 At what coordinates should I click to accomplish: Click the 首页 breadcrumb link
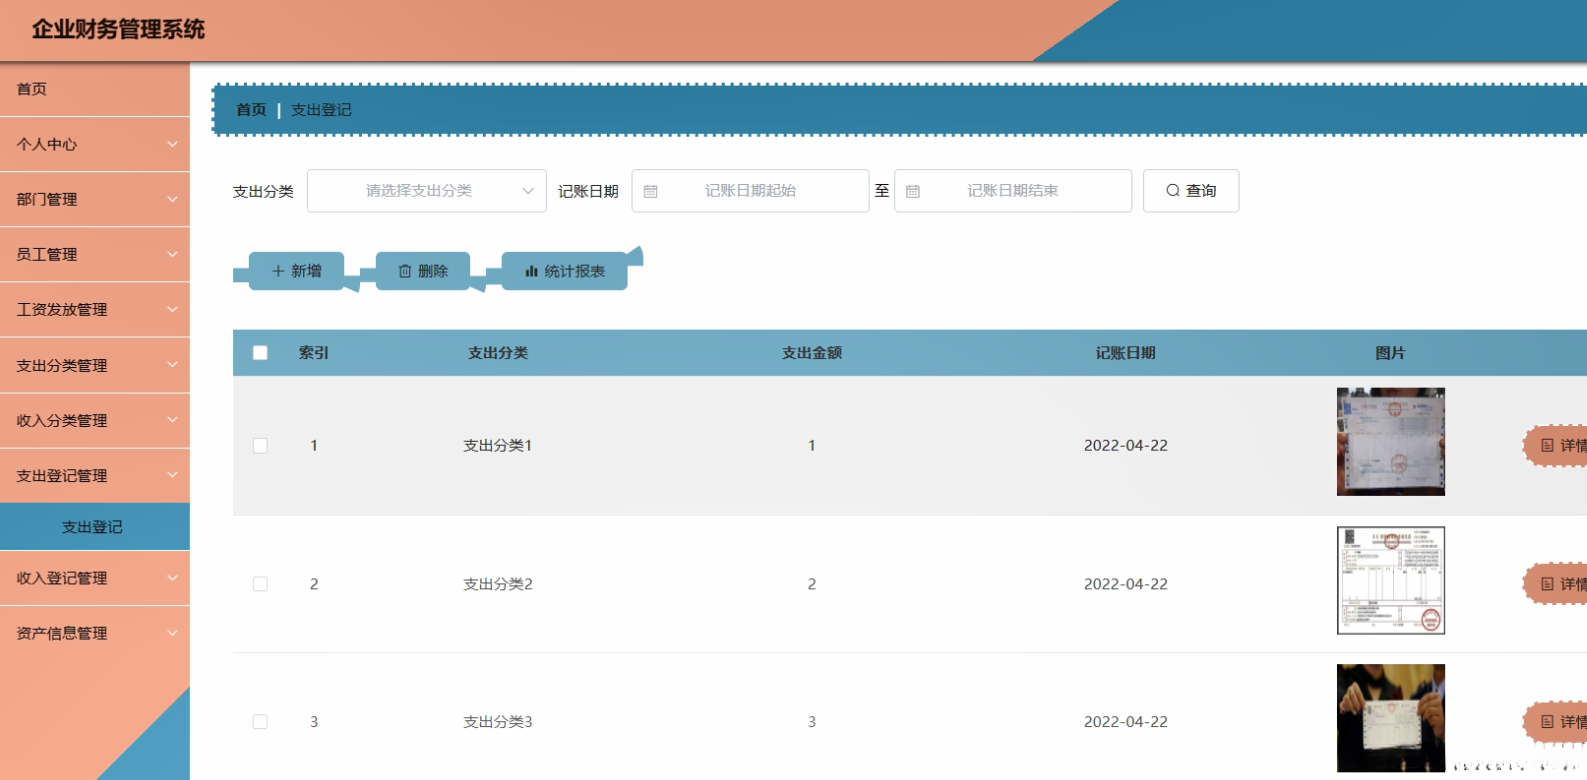(x=251, y=110)
